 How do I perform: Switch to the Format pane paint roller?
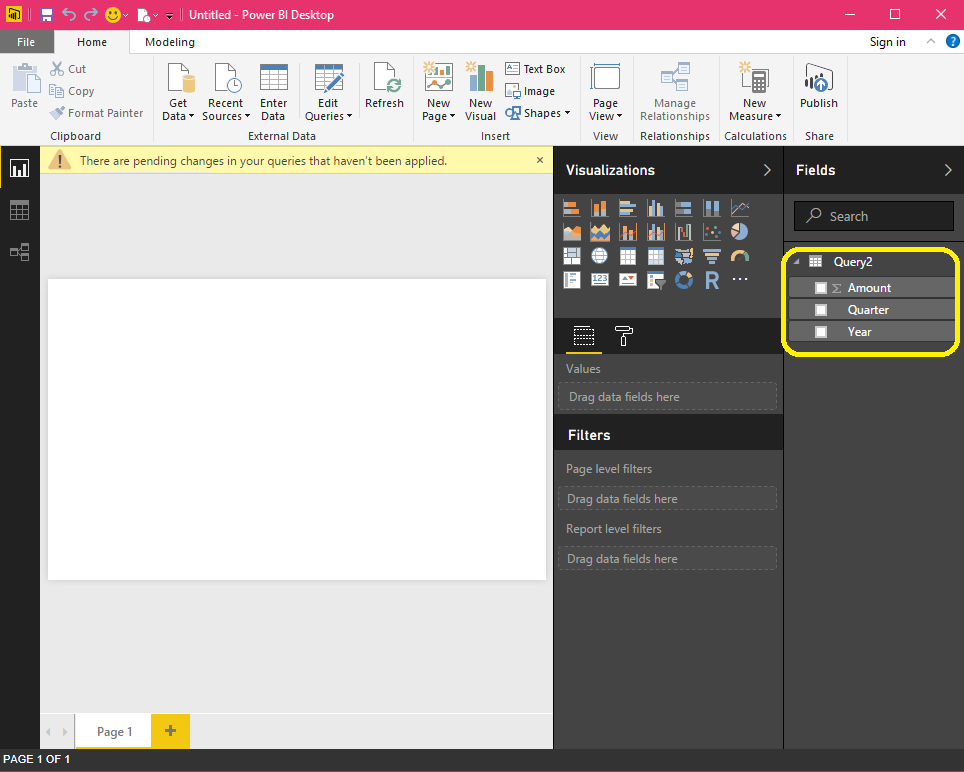(x=624, y=337)
